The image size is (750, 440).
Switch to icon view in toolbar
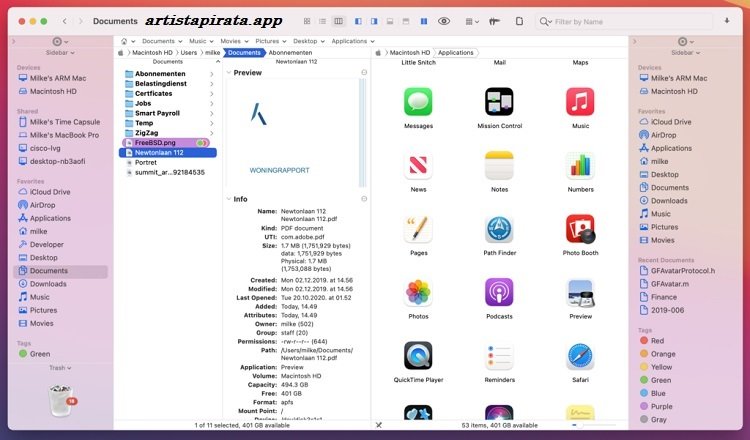pyautogui.click(x=307, y=21)
